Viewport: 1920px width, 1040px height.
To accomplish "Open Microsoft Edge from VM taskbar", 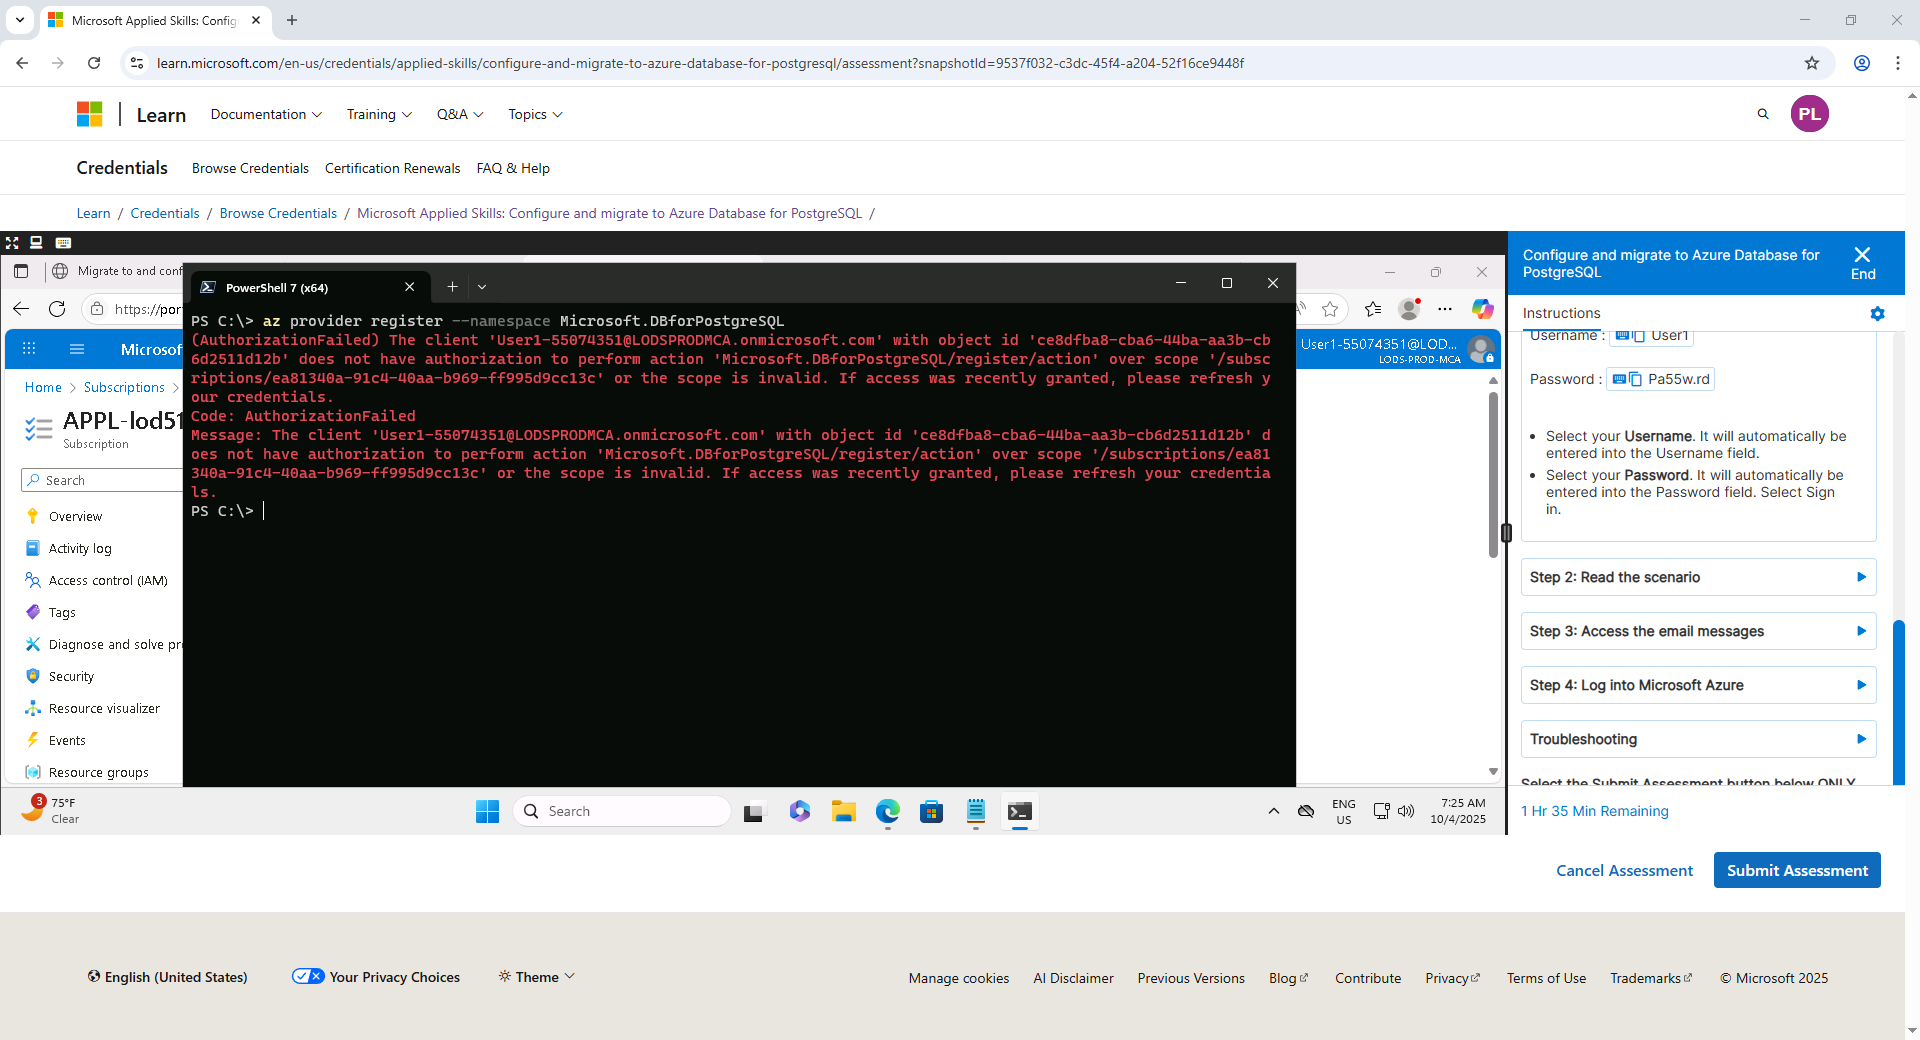I will 888,811.
